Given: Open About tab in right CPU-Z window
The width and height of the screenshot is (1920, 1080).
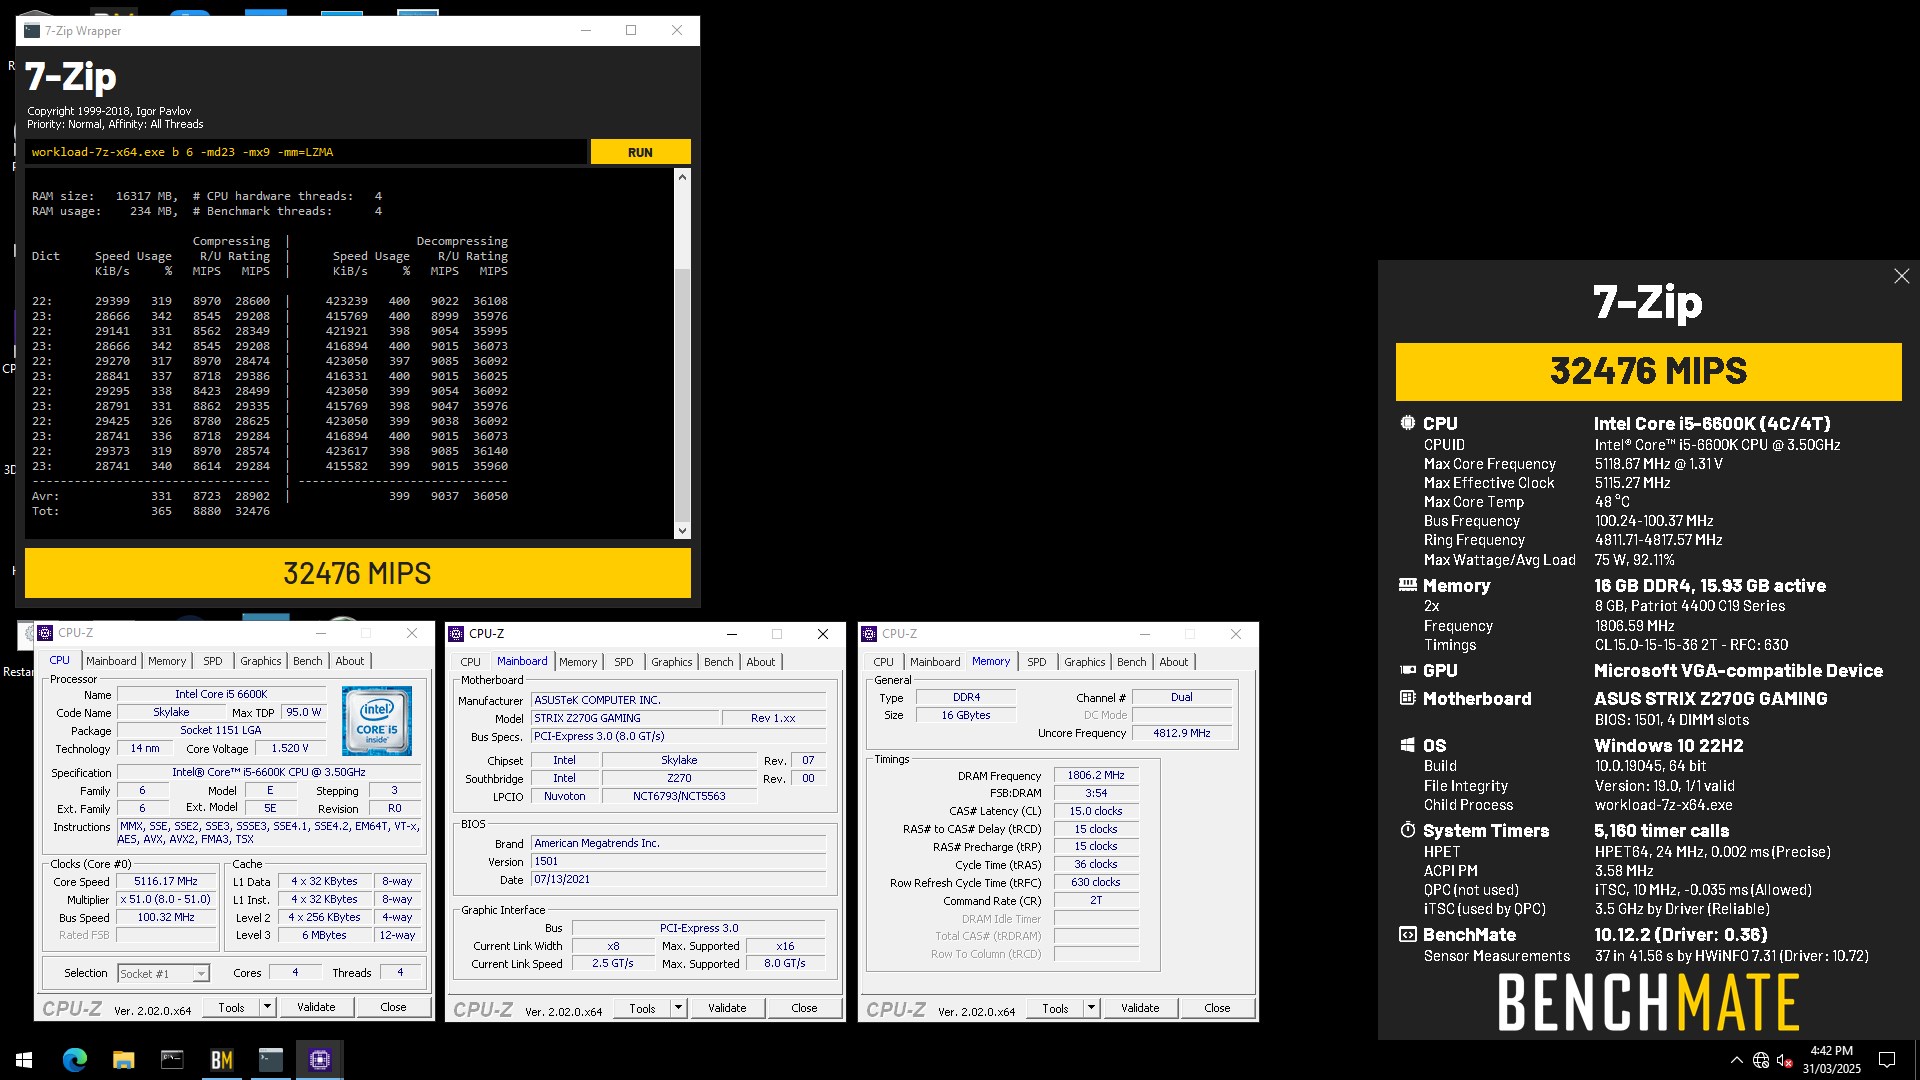Looking at the screenshot, I should [1174, 662].
